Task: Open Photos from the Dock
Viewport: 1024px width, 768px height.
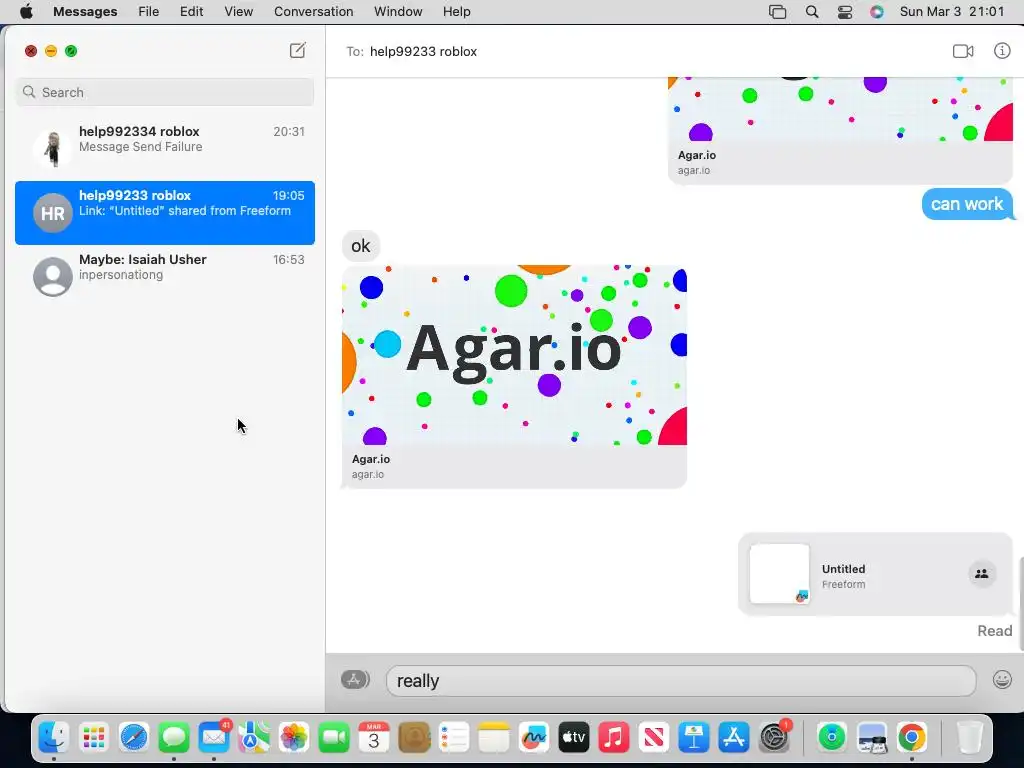Action: point(294,738)
